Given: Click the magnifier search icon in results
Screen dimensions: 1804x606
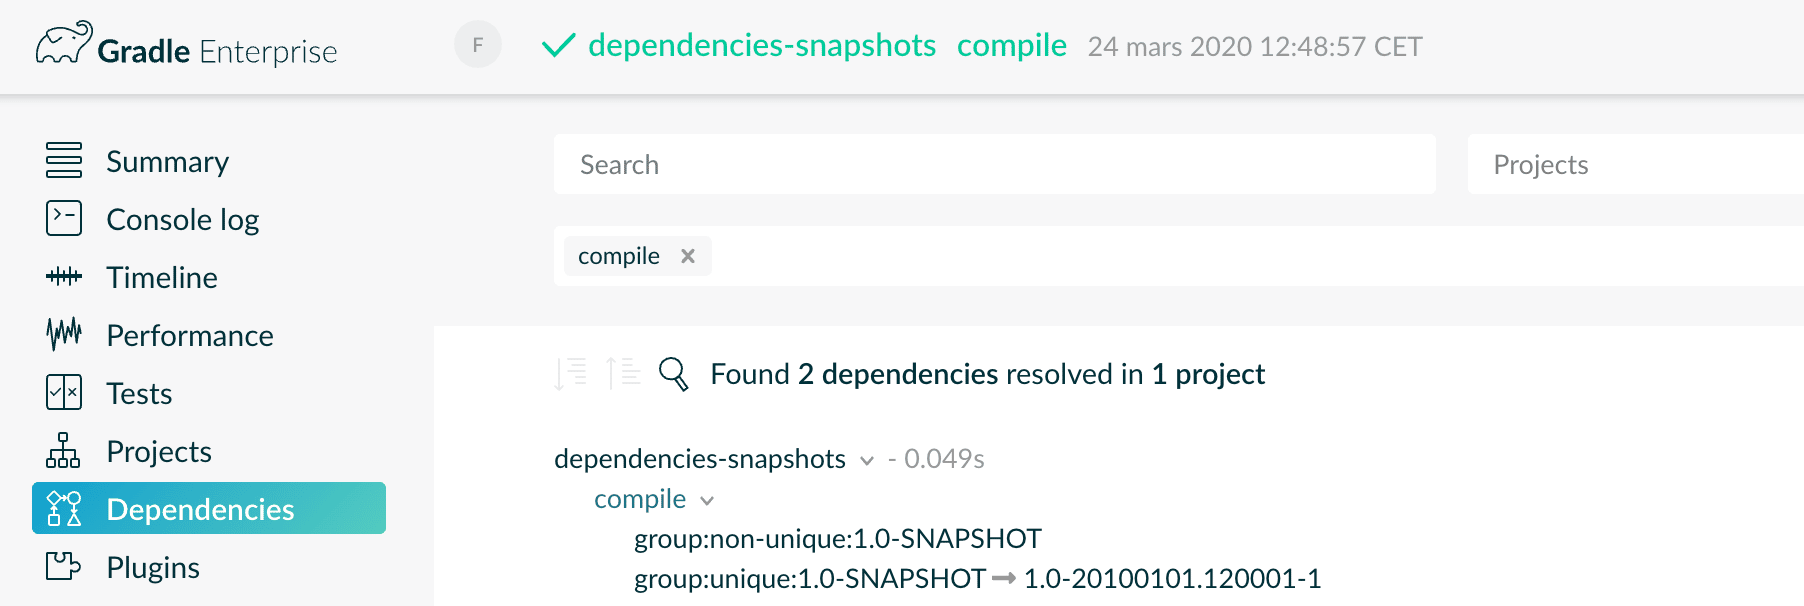Looking at the screenshot, I should tap(674, 374).
